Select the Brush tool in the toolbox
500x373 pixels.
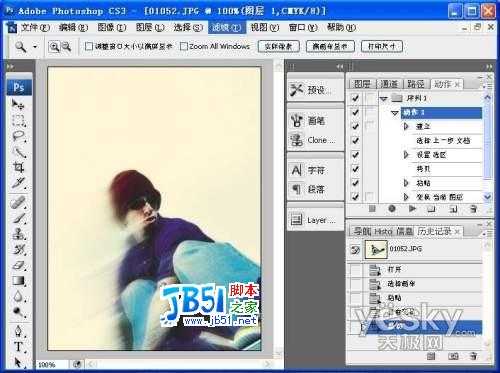[x=19, y=218]
